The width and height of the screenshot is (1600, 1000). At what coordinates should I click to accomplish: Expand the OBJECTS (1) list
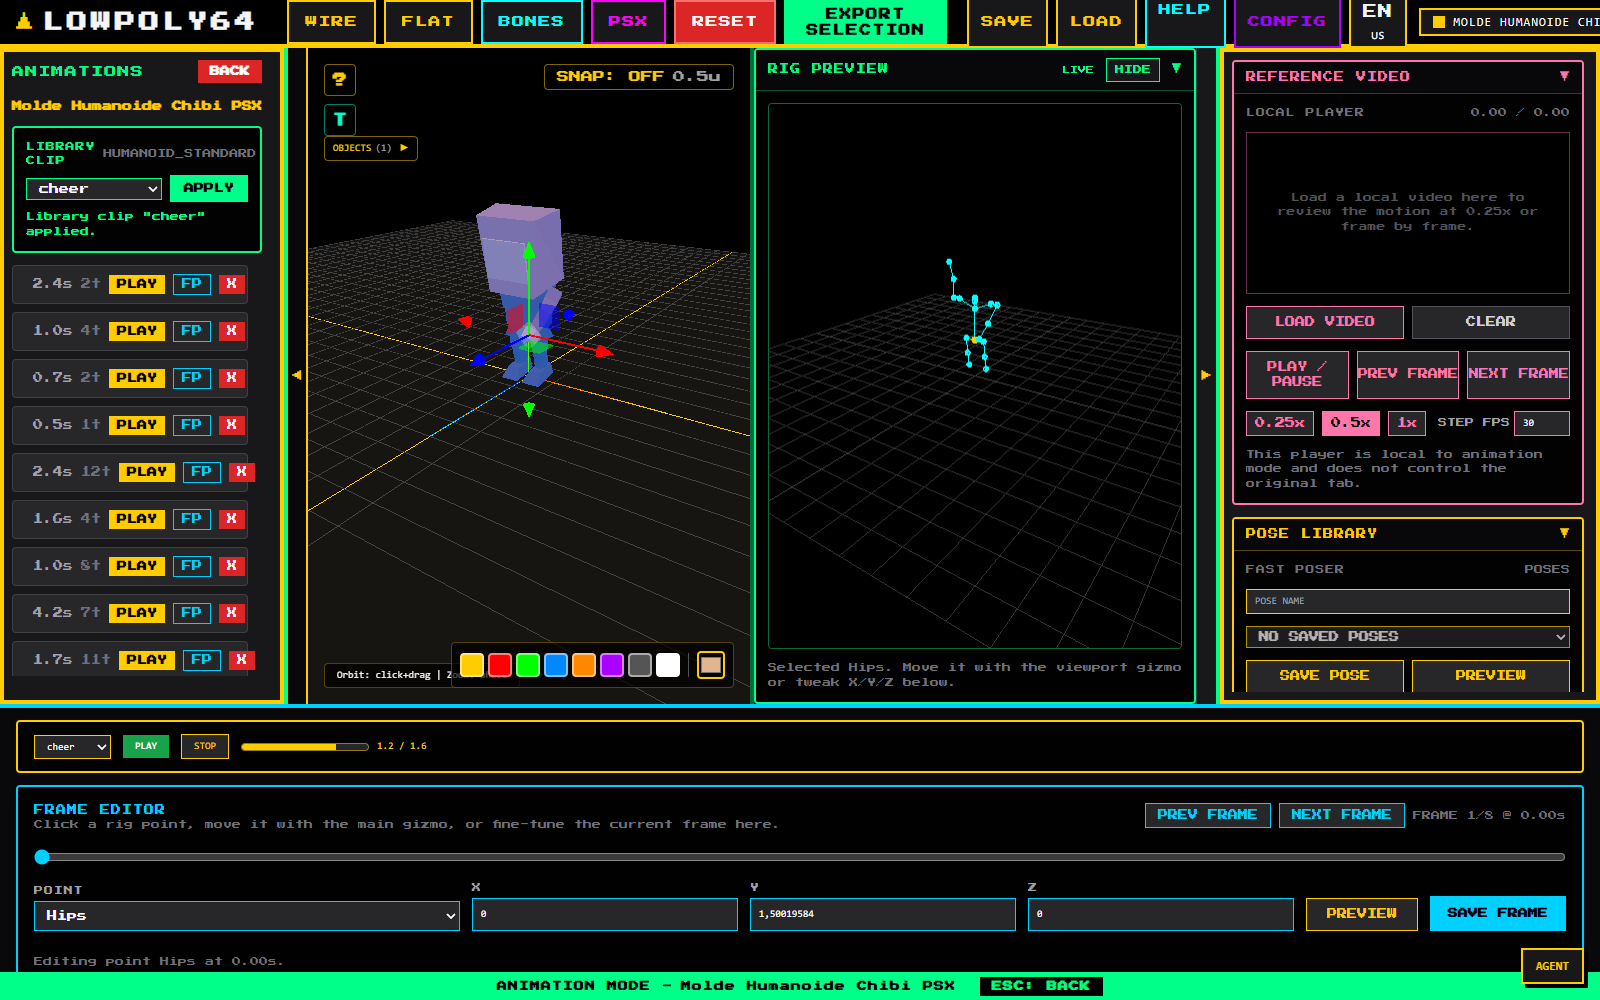click(370, 148)
